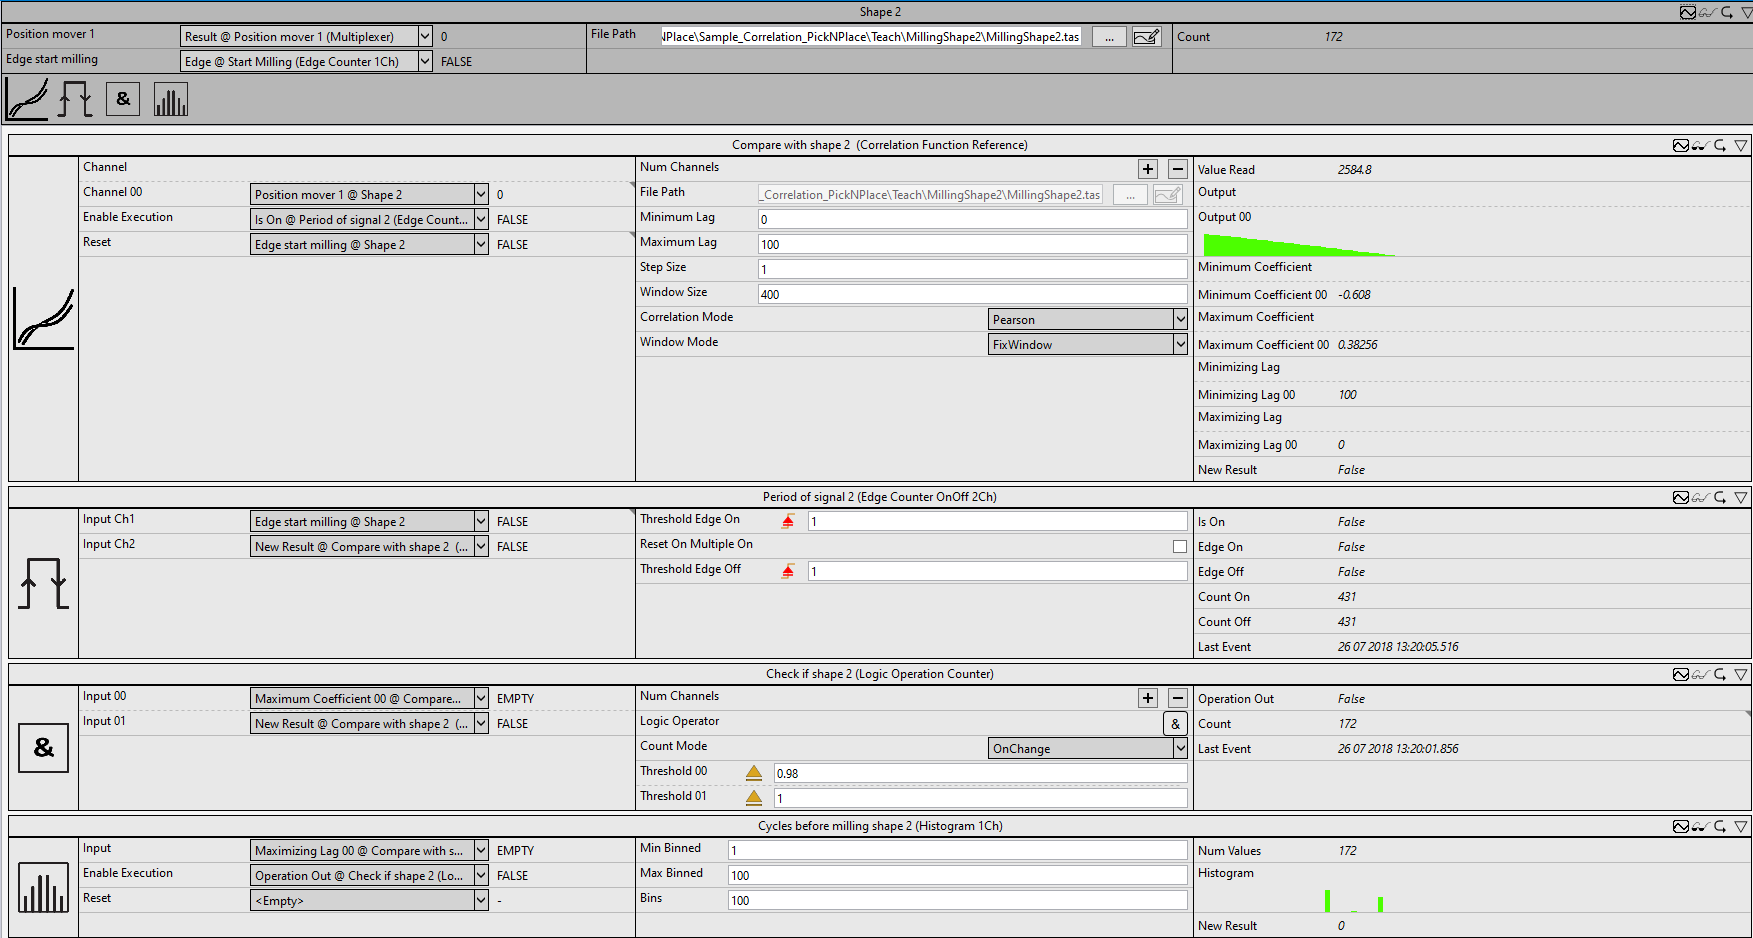Click the Logic Operator ampersand toggle button
Screen dimensions: 1753x938
click(1175, 724)
